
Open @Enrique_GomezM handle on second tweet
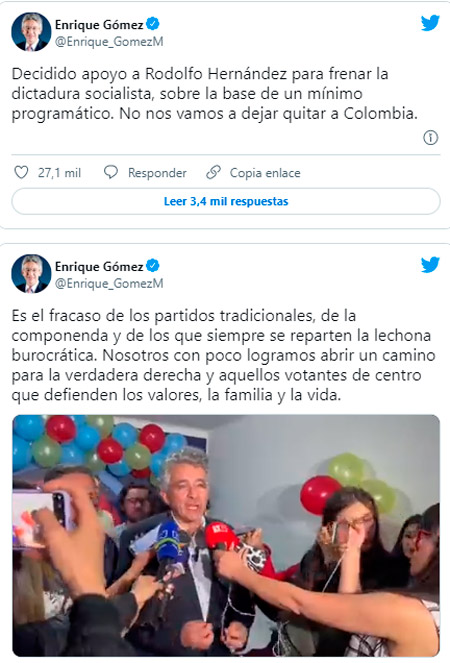[x=109, y=284]
